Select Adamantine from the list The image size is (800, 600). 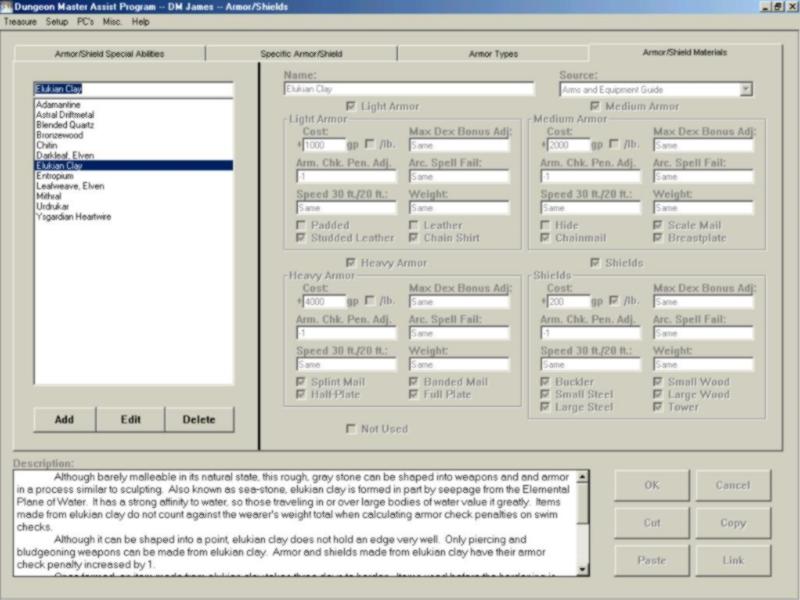pyautogui.click(x=57, y=104)
